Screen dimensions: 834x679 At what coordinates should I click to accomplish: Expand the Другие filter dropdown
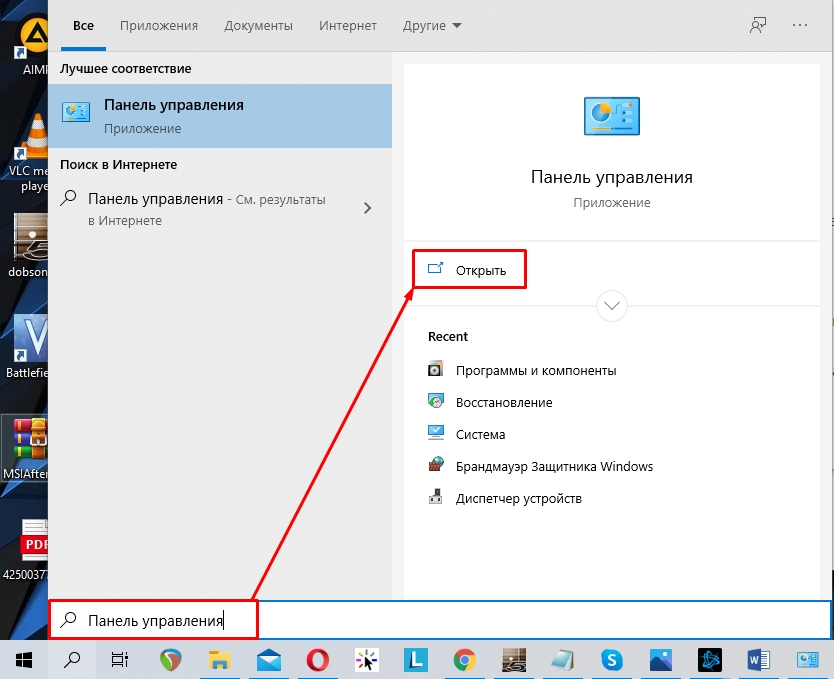click(432, 25)
